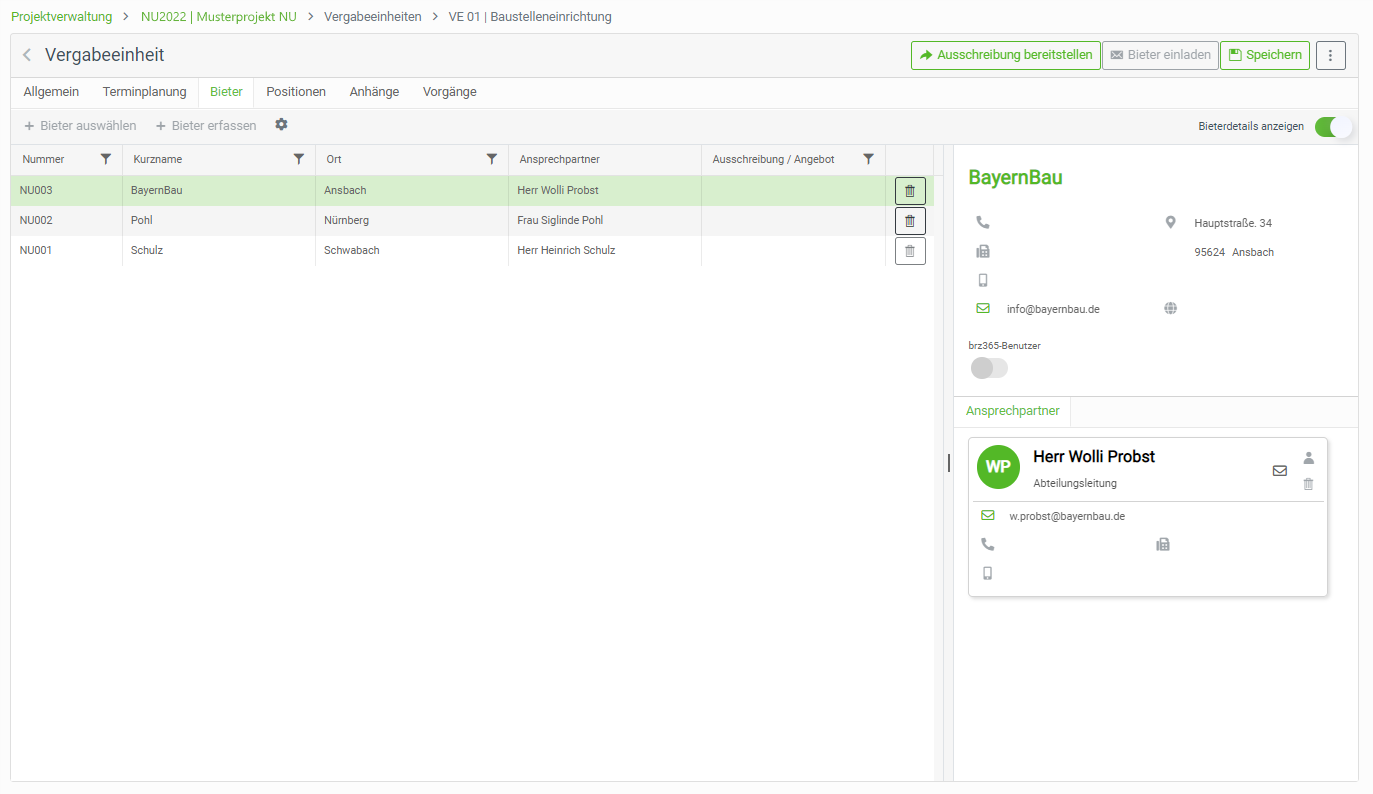
Task: Delete bidder Schulz with trash icon
Action: coord(910,250)
